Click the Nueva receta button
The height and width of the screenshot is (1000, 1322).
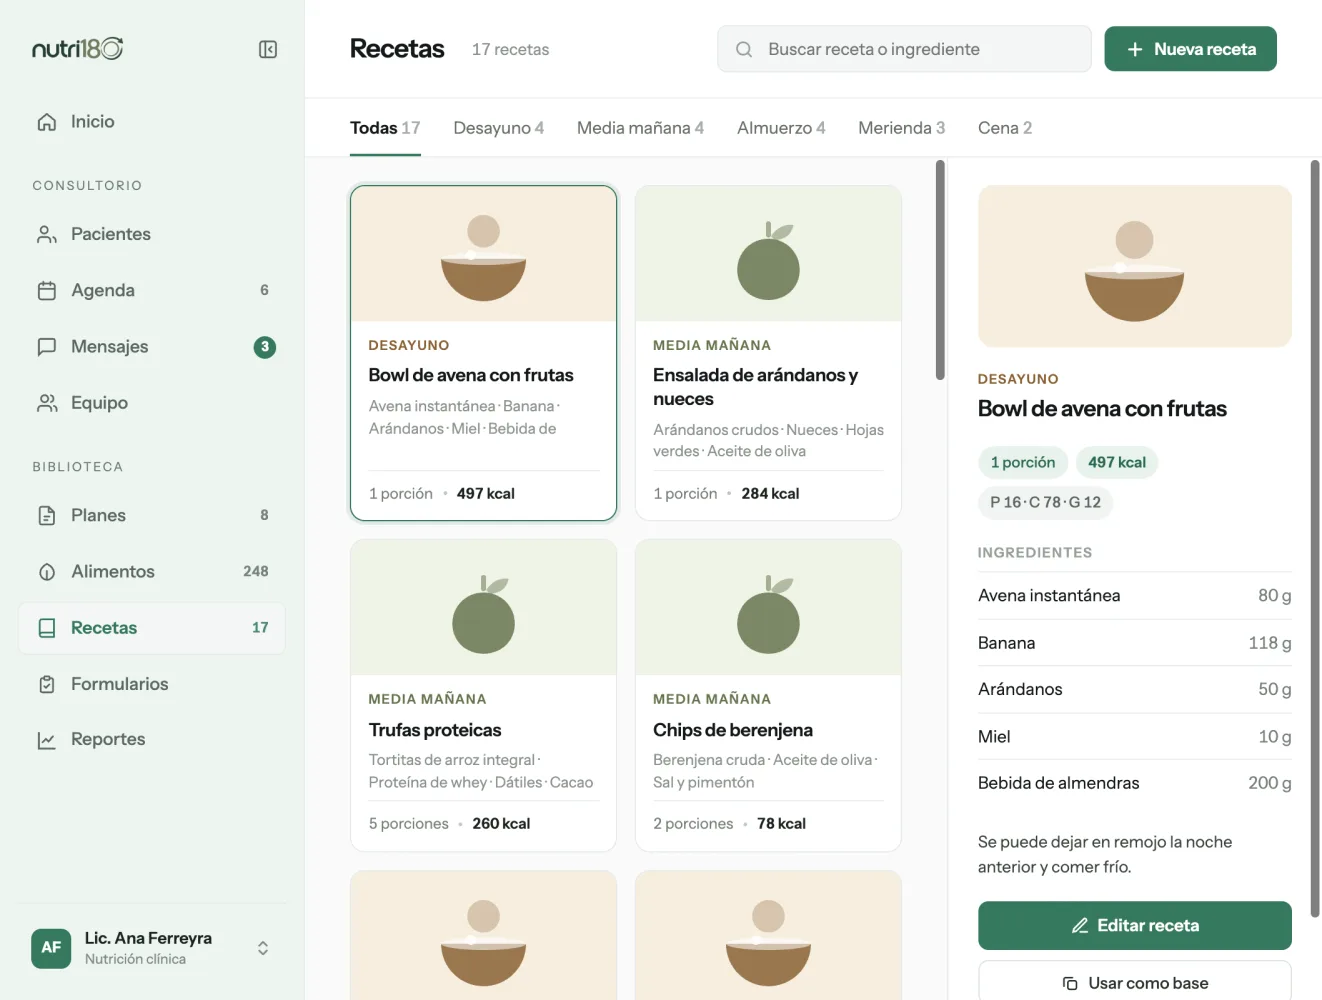1190,49
